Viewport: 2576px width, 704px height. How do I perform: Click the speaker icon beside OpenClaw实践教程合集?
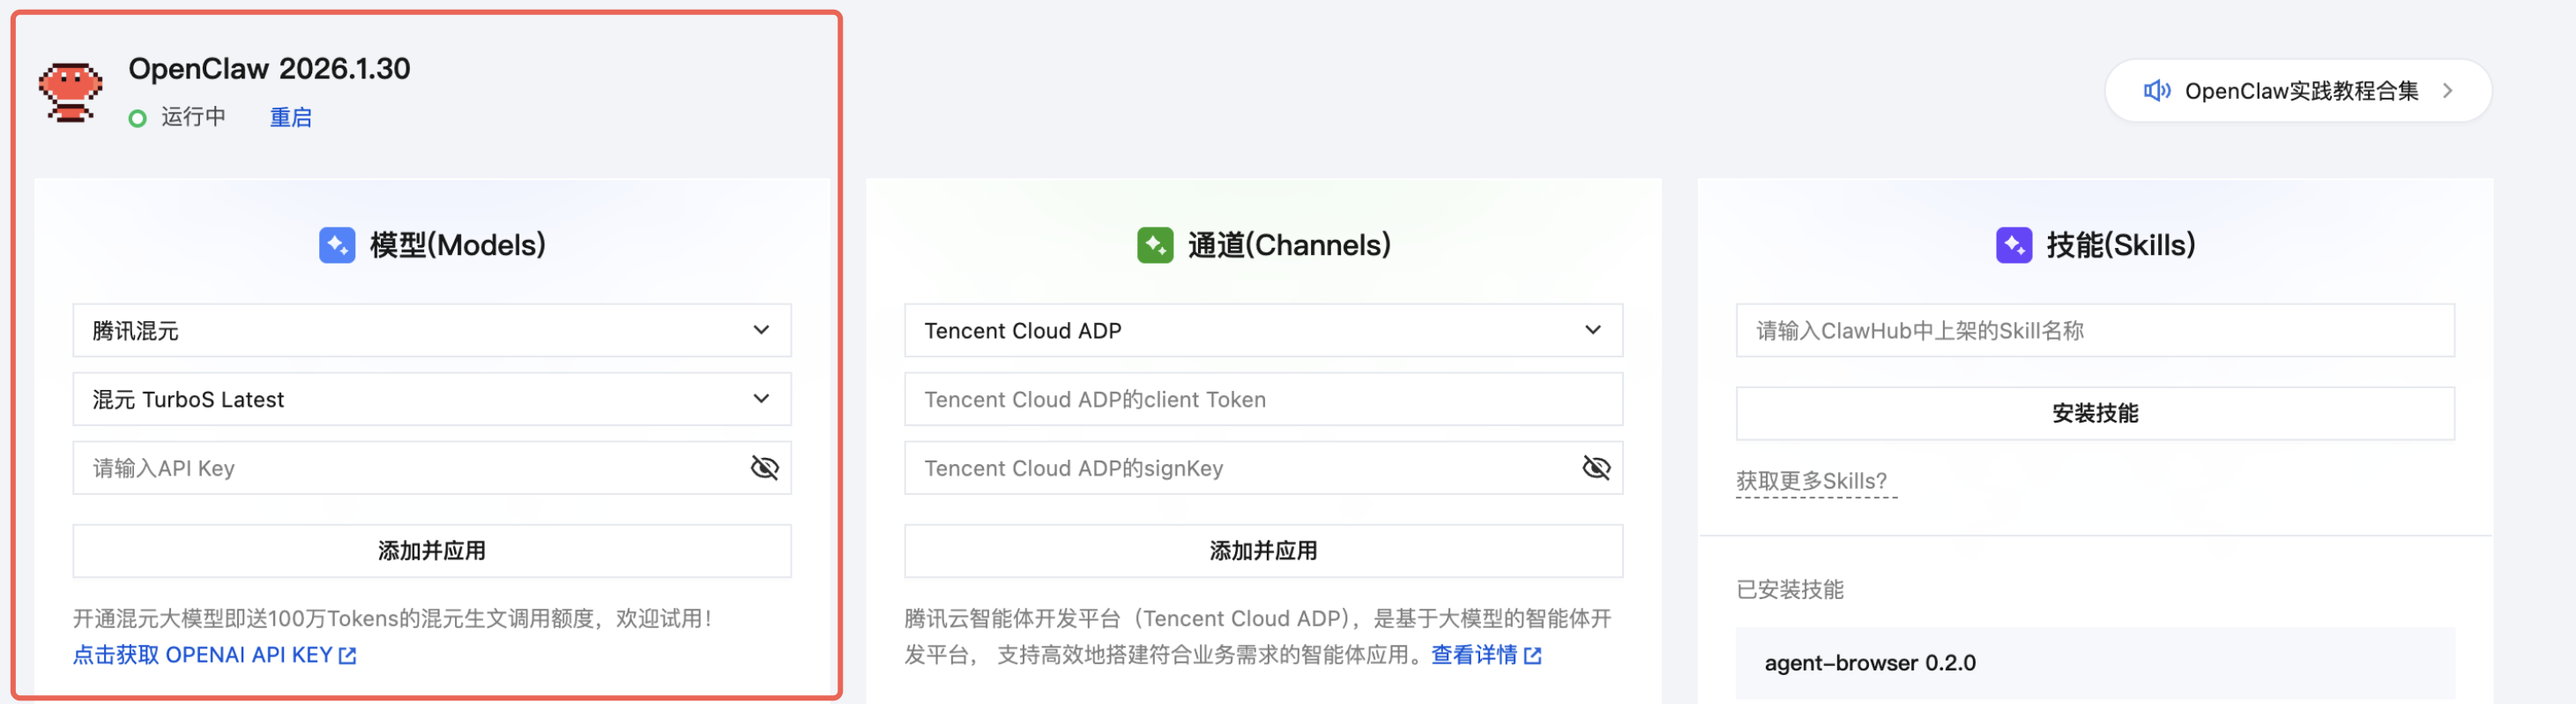(x=2156, y=91)
